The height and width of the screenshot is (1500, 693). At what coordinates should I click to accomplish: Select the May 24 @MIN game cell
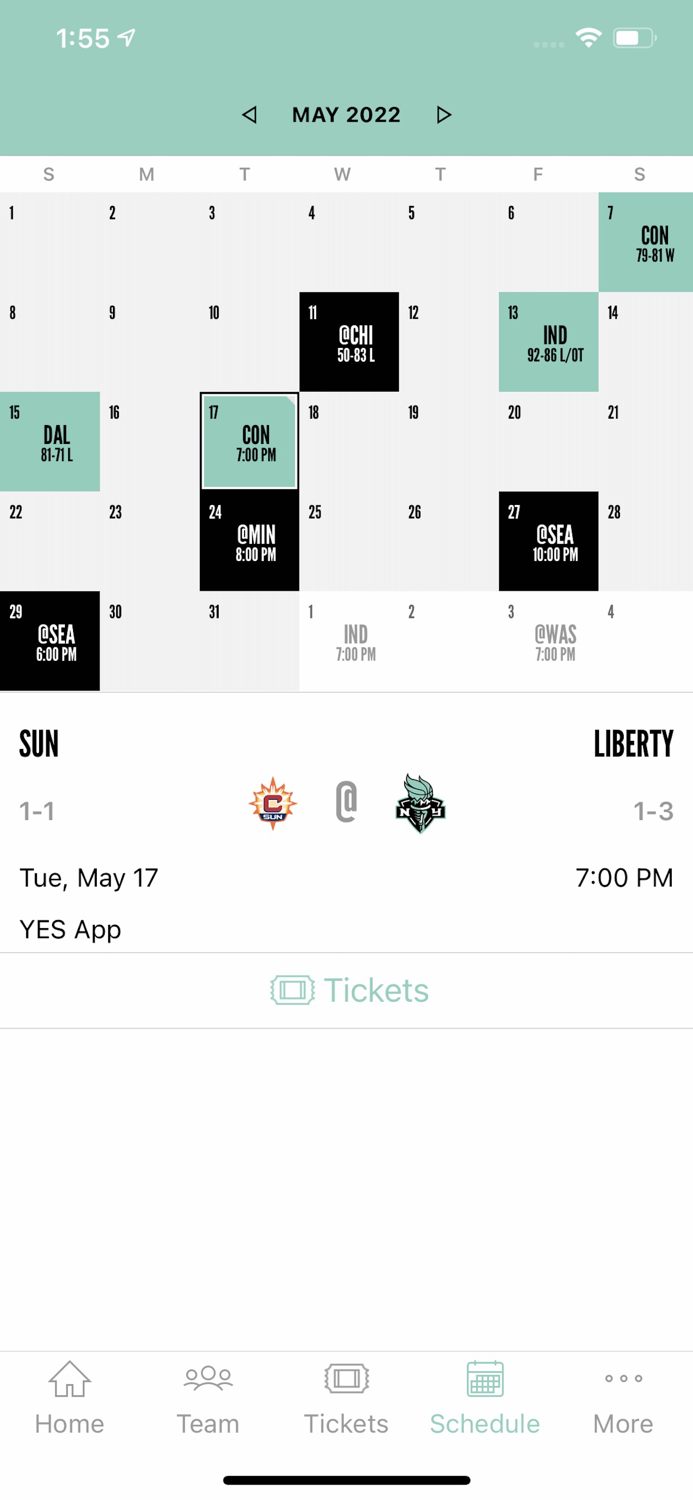click(x=249, y=541)
